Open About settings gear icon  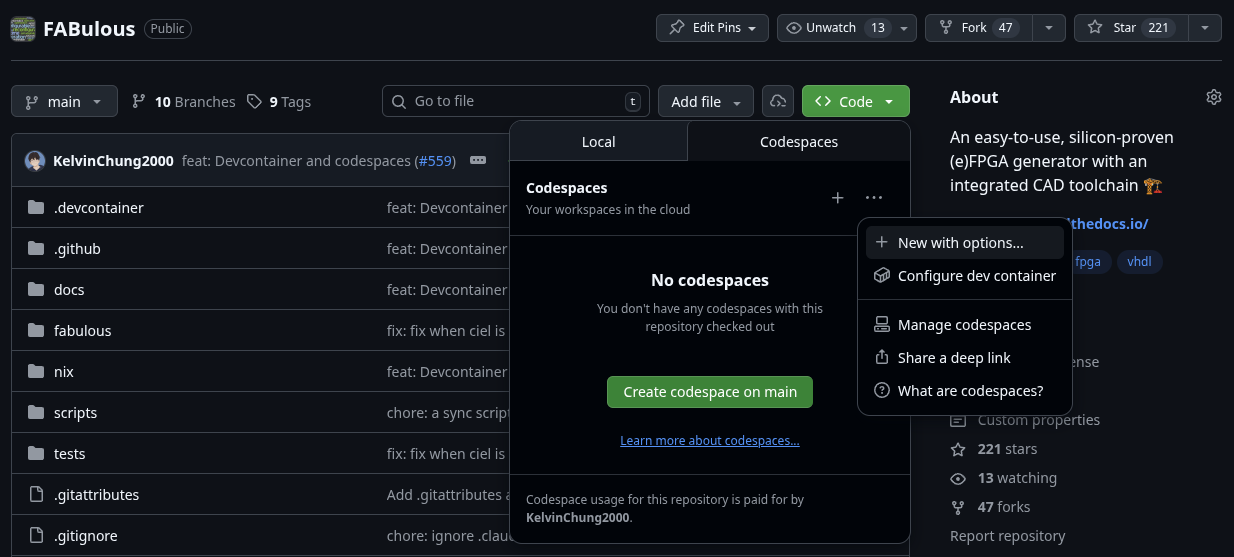point(1214,97)
